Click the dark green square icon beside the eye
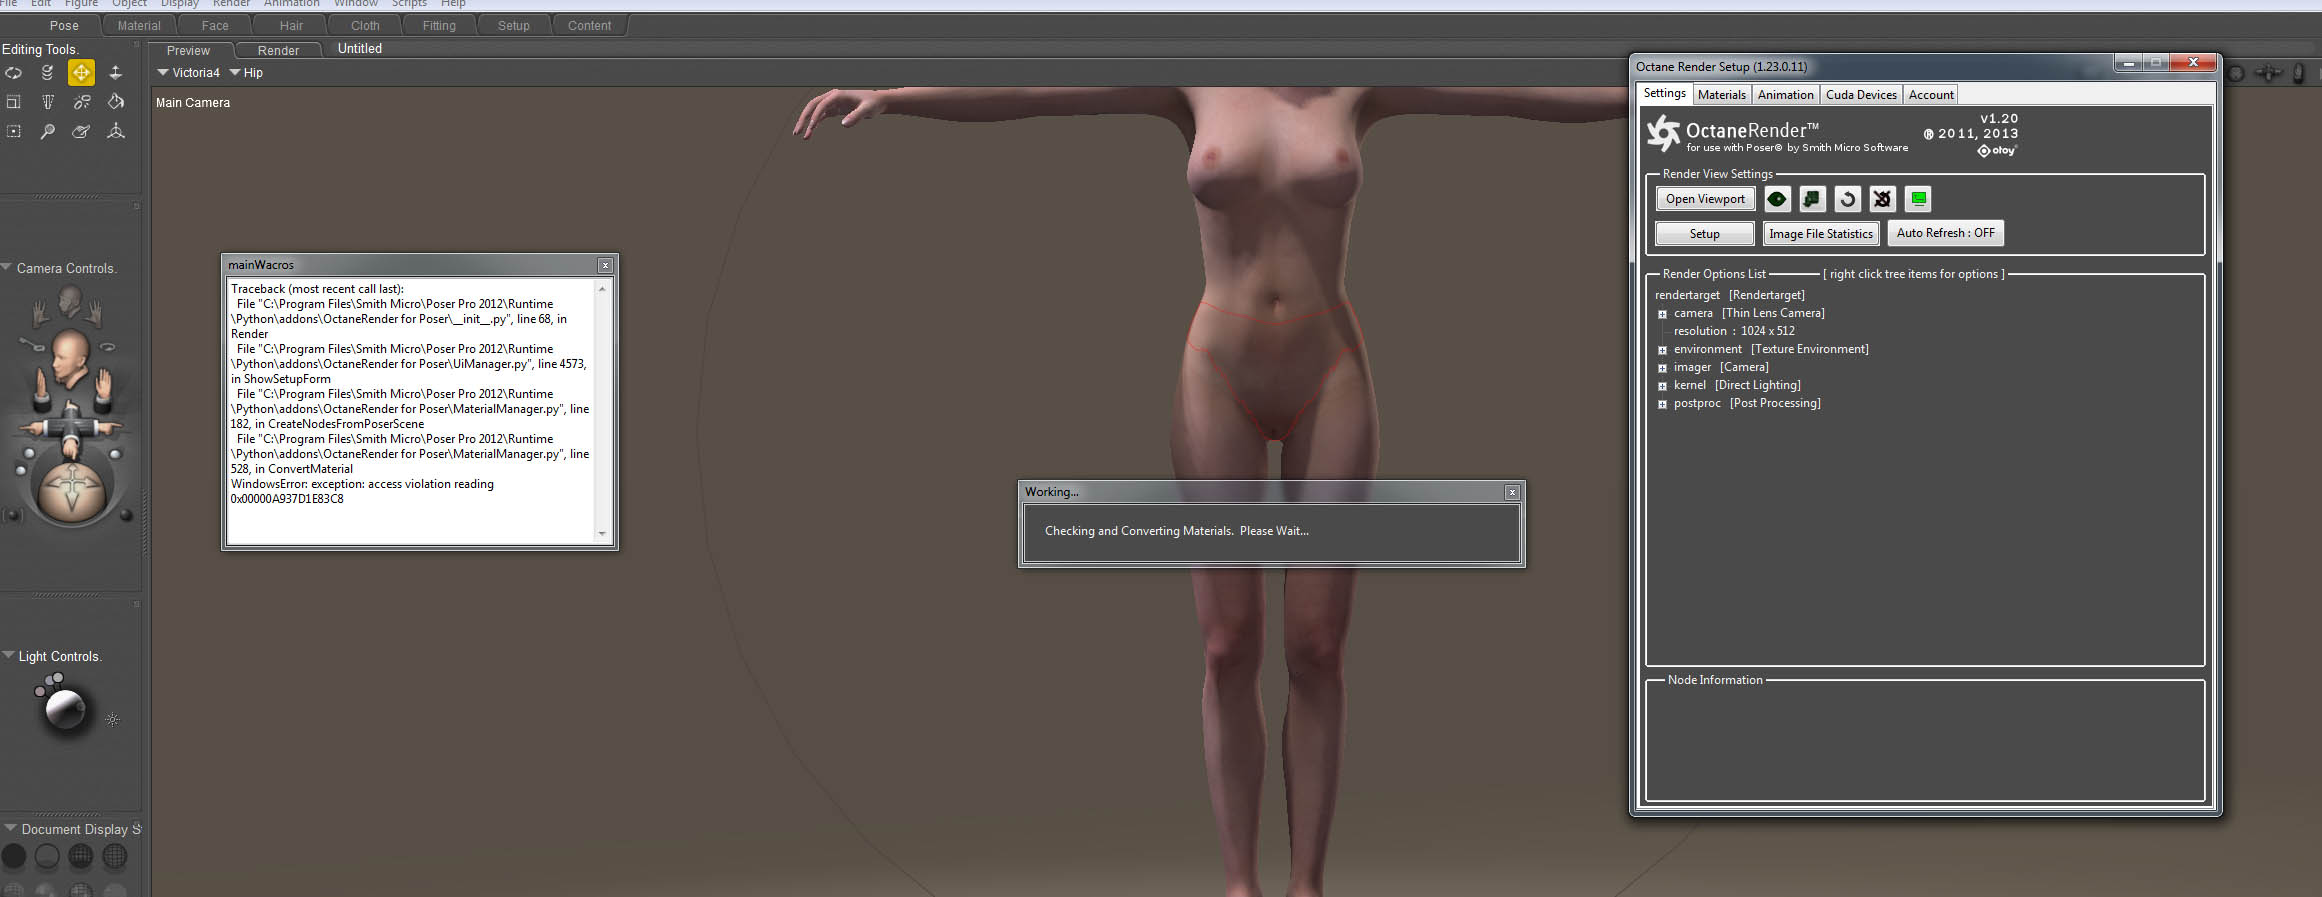Viewport: 2322px width, 897px height. [x=1812, y=199]
